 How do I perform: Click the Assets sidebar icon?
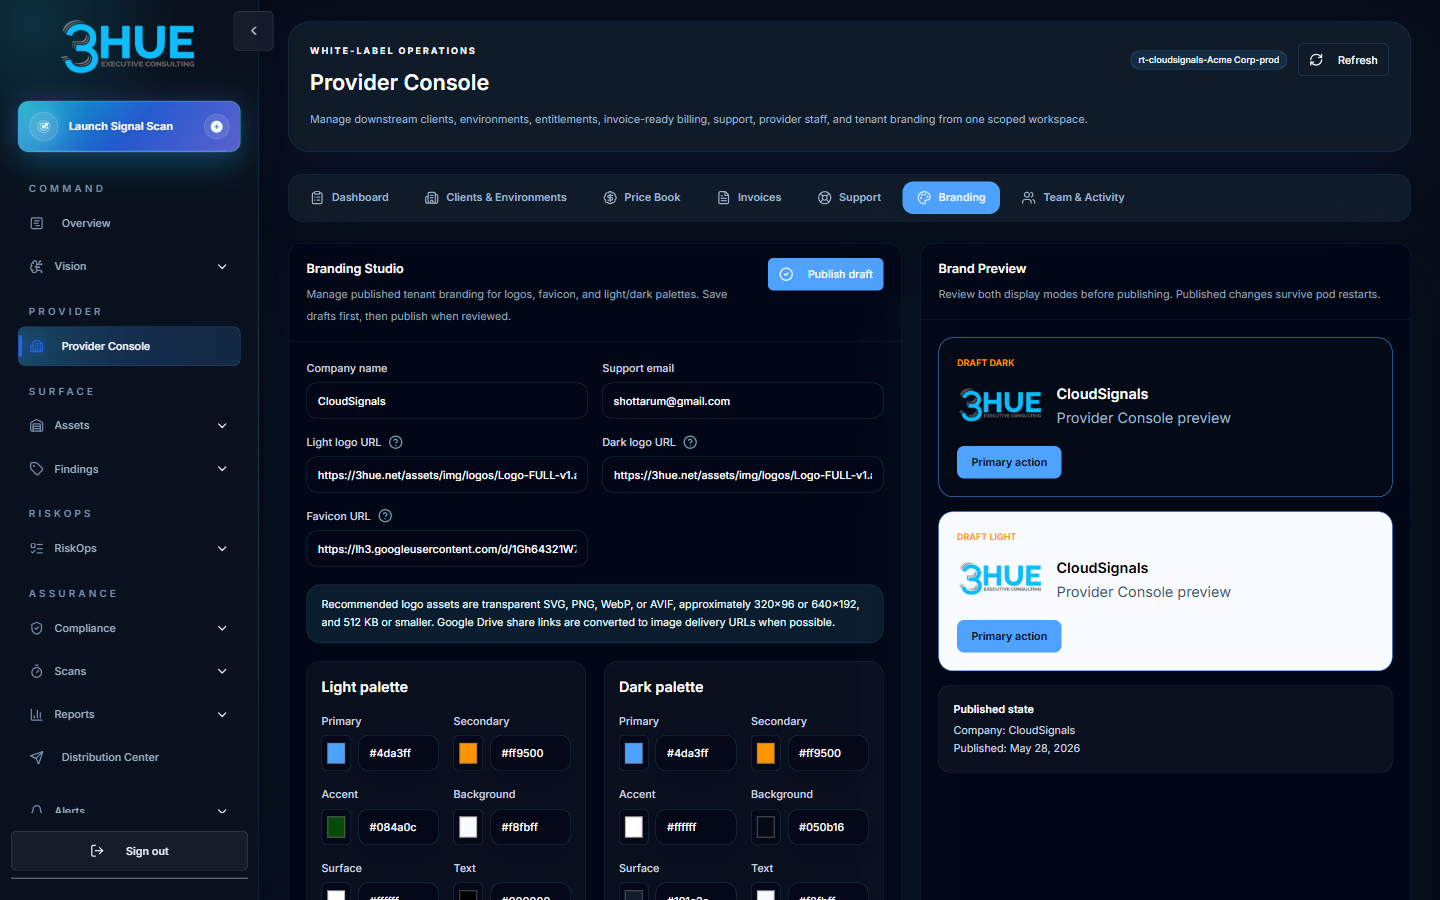point(37,425)
